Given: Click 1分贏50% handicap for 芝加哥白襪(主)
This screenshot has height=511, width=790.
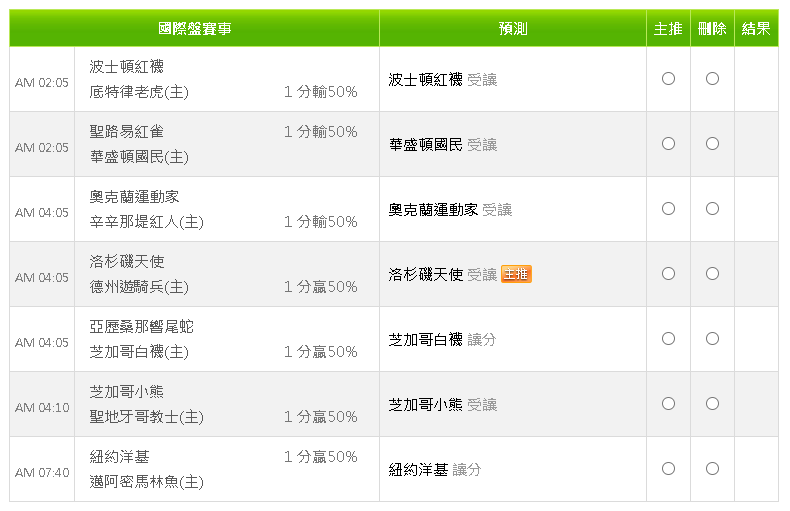Looking at the screenshot, I should [x=320, y=352].
